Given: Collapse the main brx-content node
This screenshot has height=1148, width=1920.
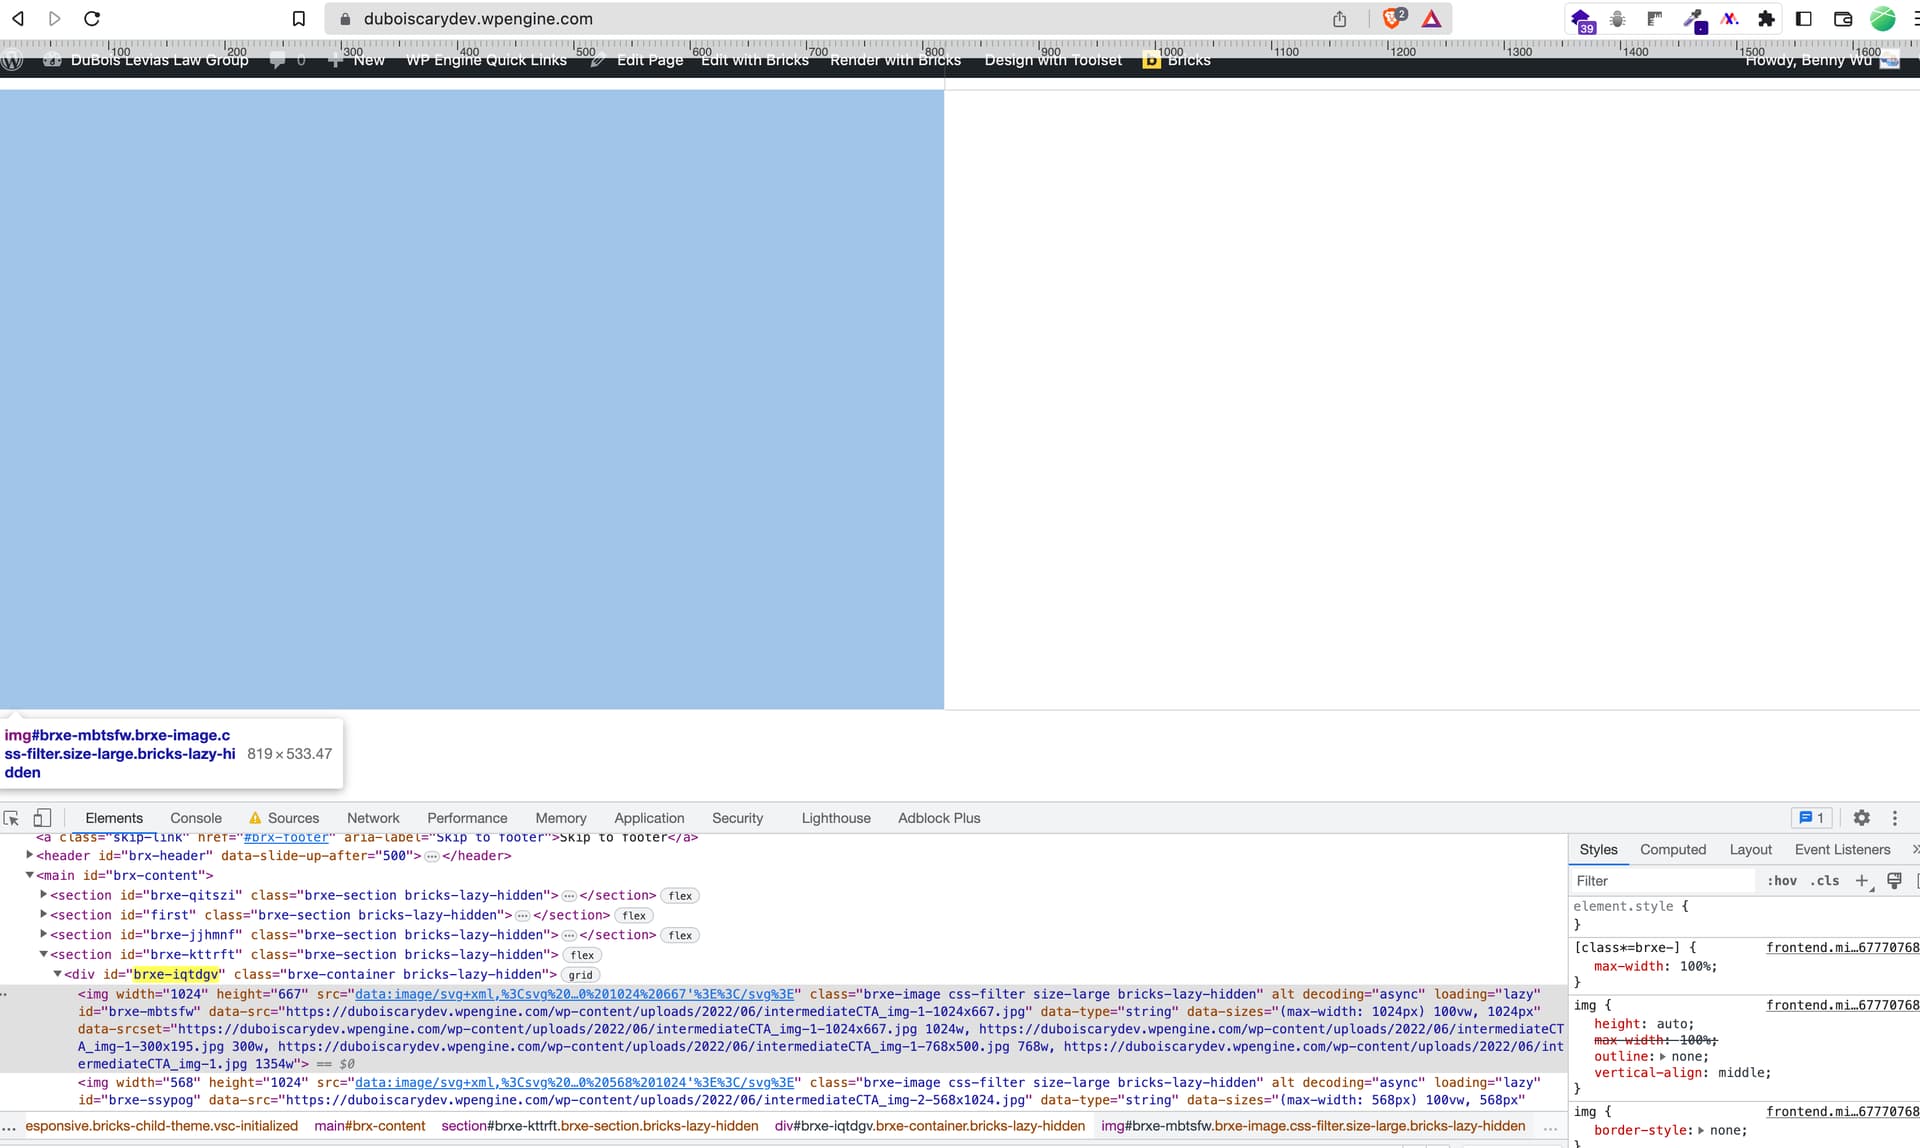Looking at the screenshot, I should click(x=30, y=875).
